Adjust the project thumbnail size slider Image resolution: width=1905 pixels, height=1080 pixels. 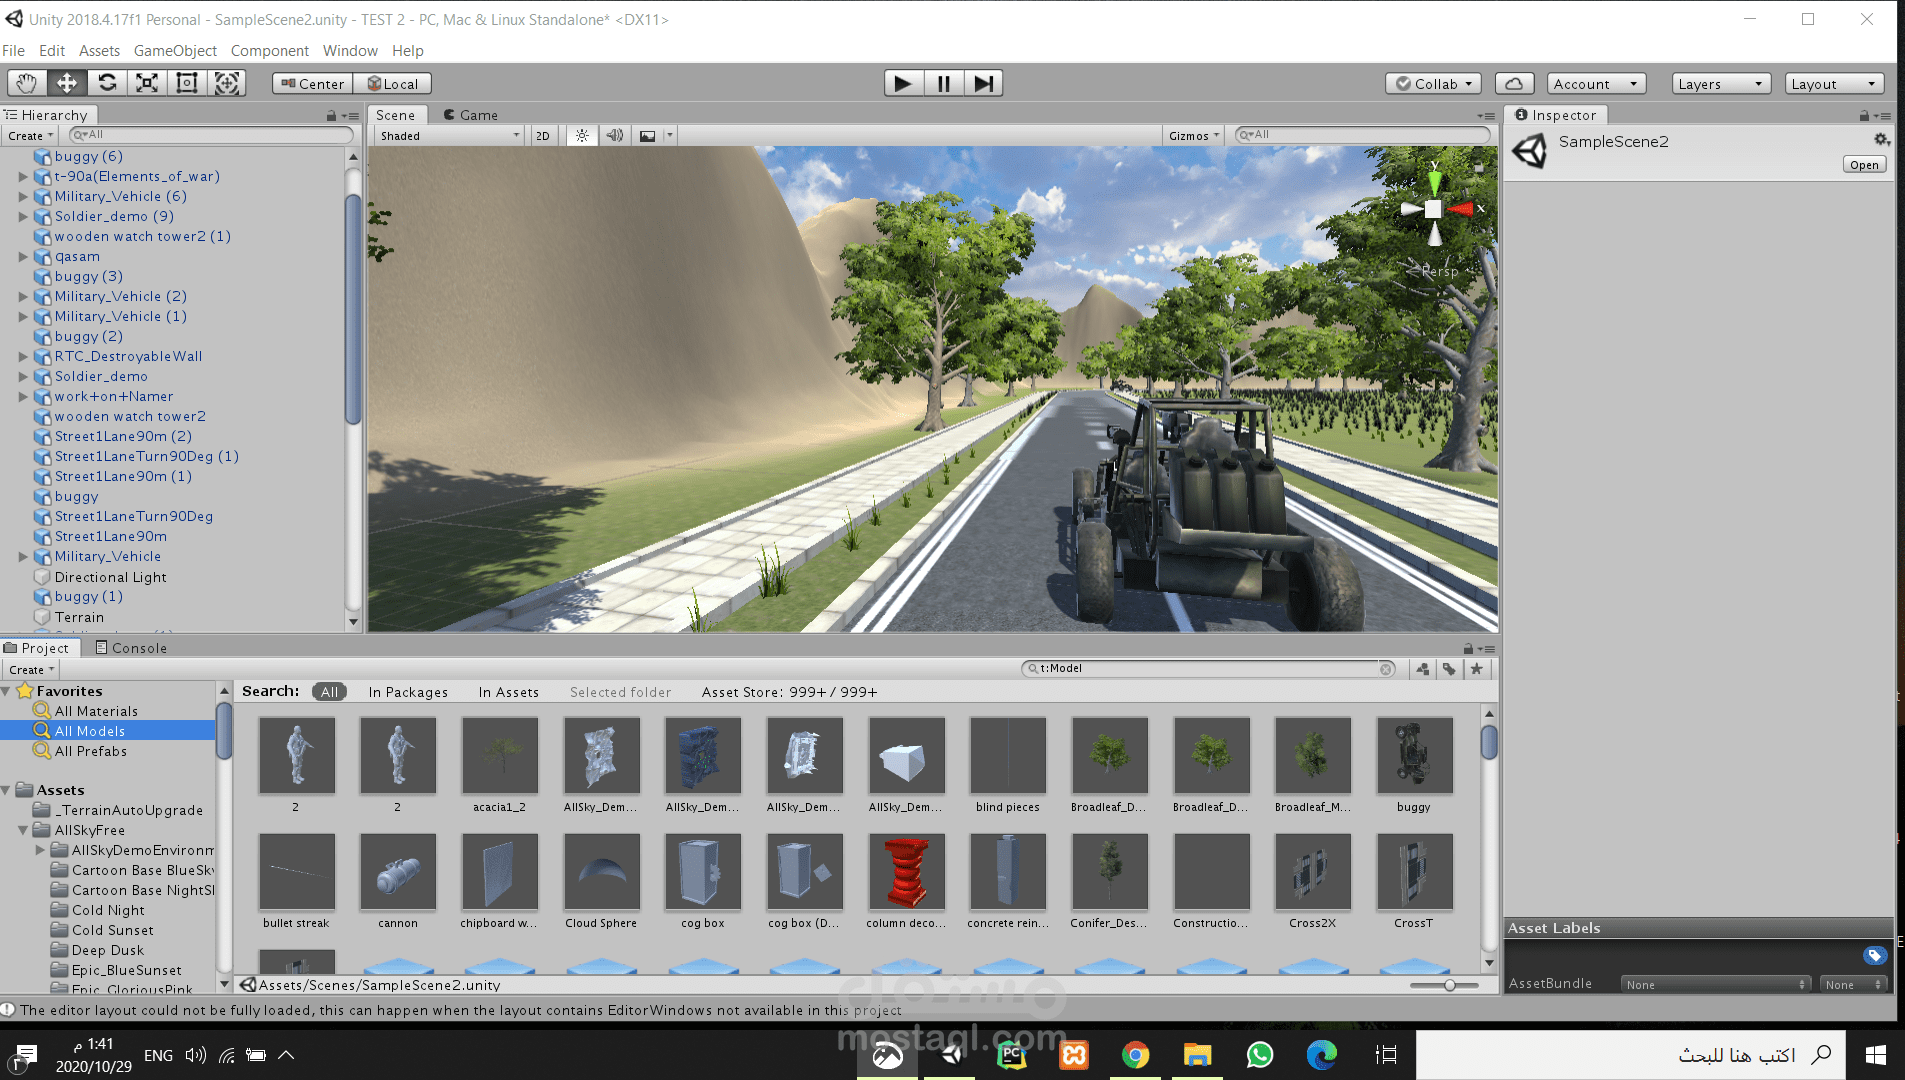[x=1449, y=986]
